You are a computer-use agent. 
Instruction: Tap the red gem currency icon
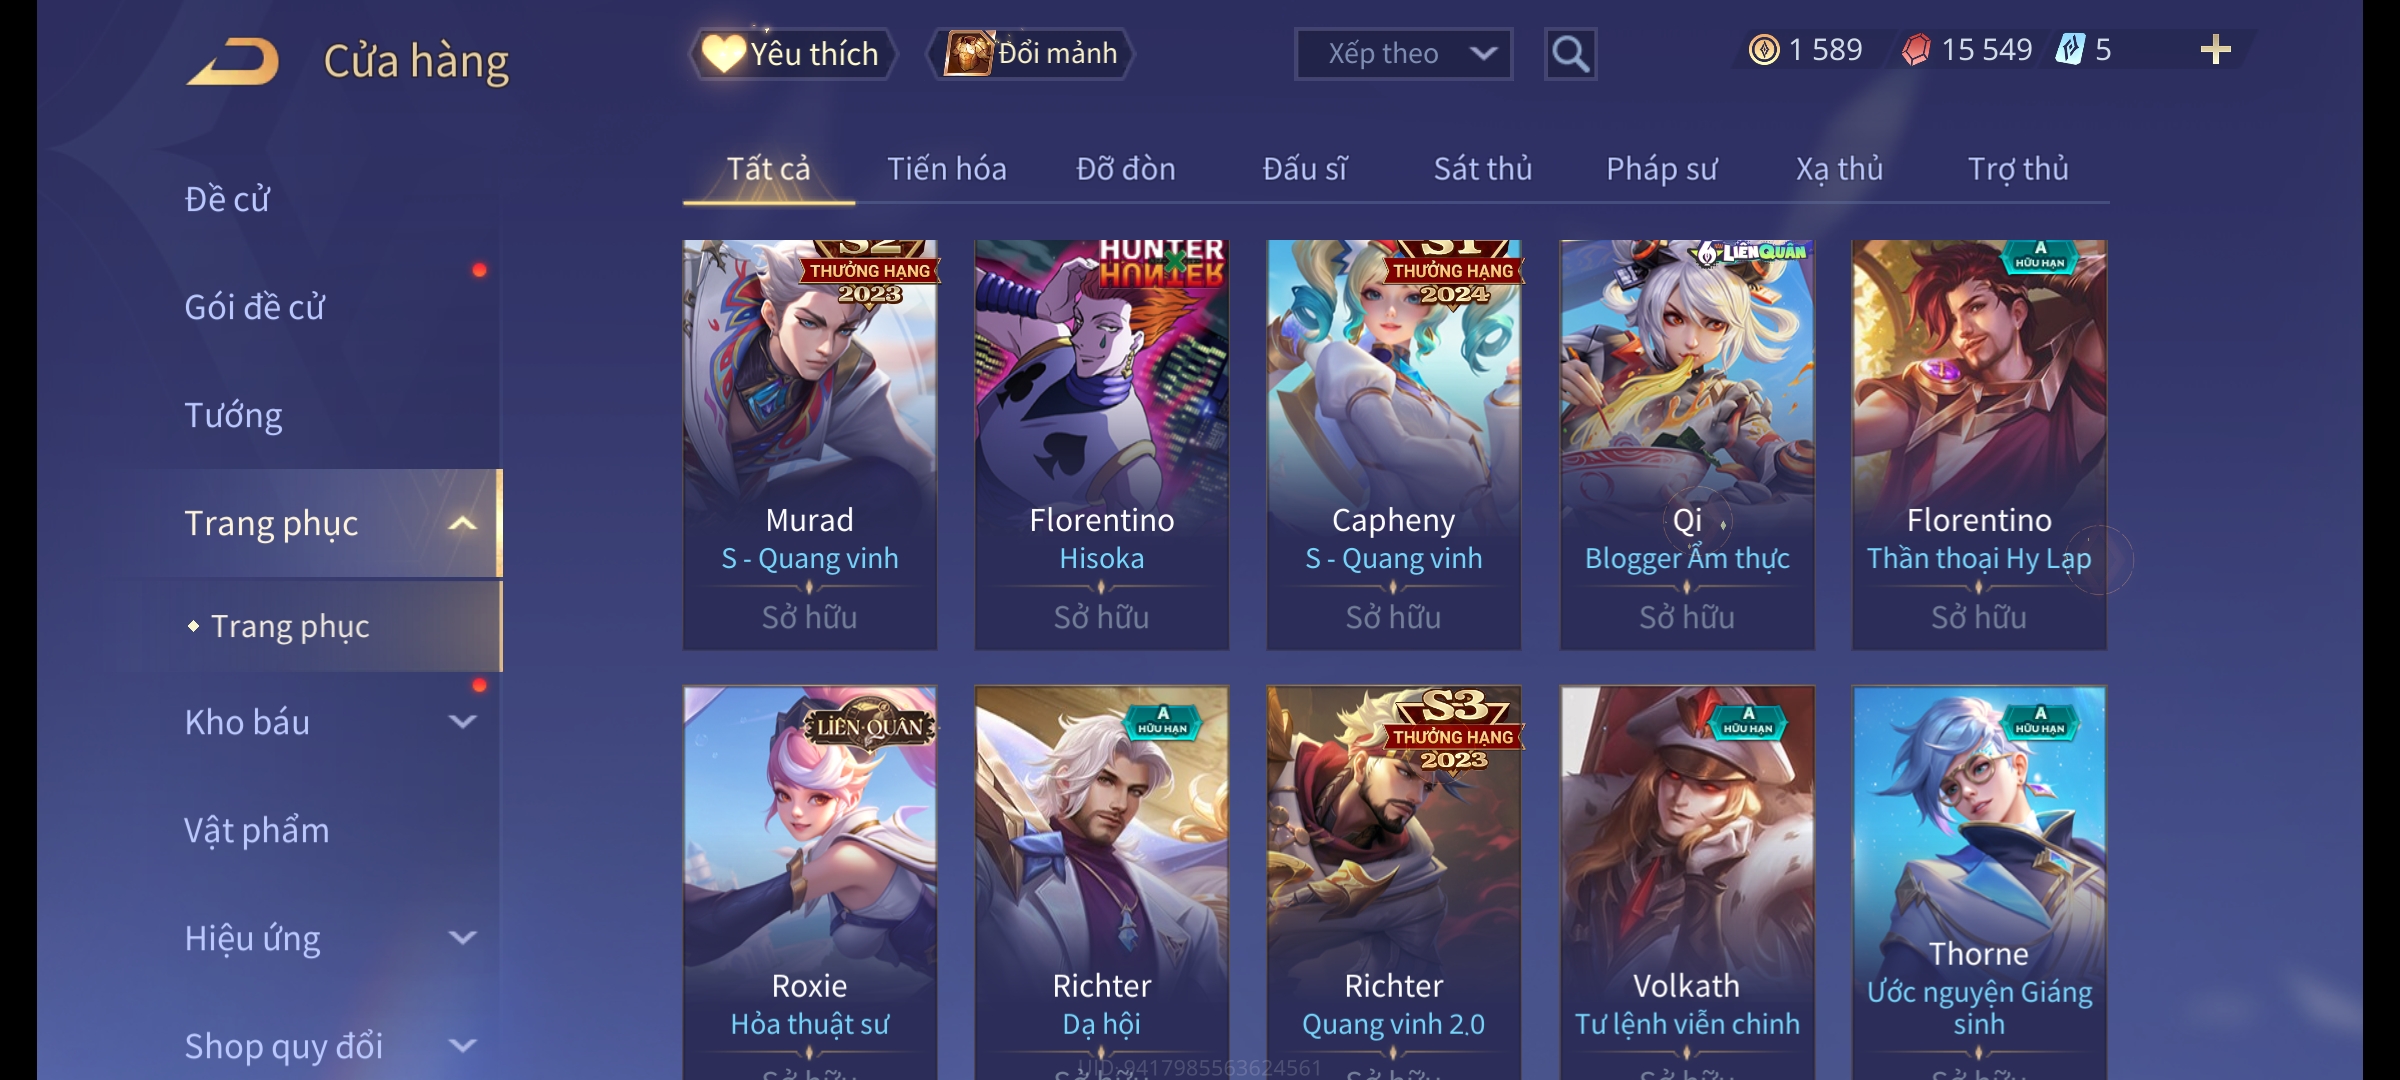tap(1916, 50)
